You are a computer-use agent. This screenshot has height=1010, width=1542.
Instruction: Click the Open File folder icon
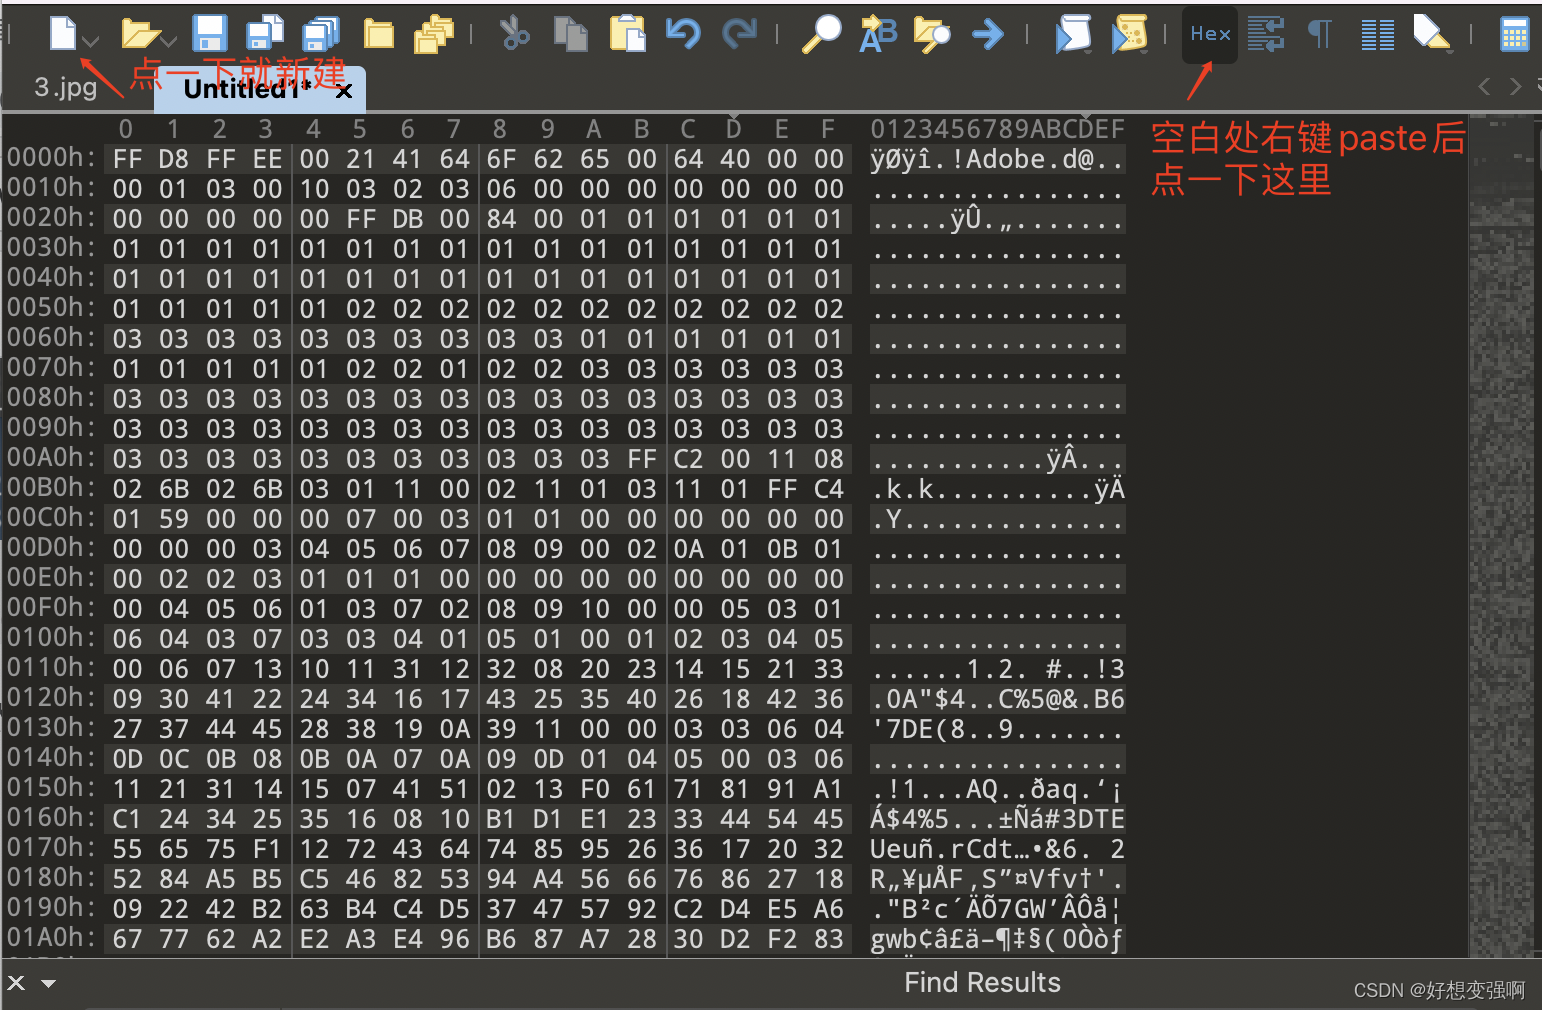tap(140, 34)
